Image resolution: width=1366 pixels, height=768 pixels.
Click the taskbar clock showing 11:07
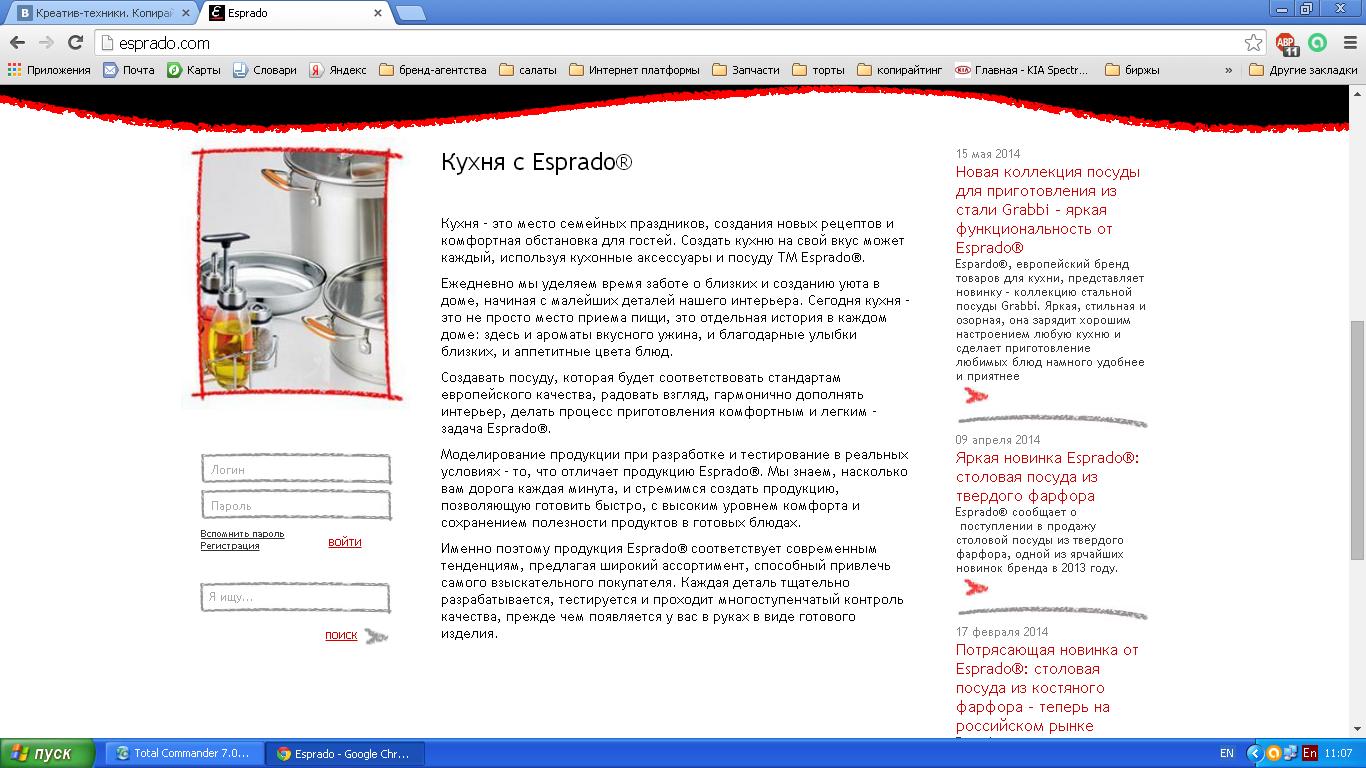coord(1340,753)
